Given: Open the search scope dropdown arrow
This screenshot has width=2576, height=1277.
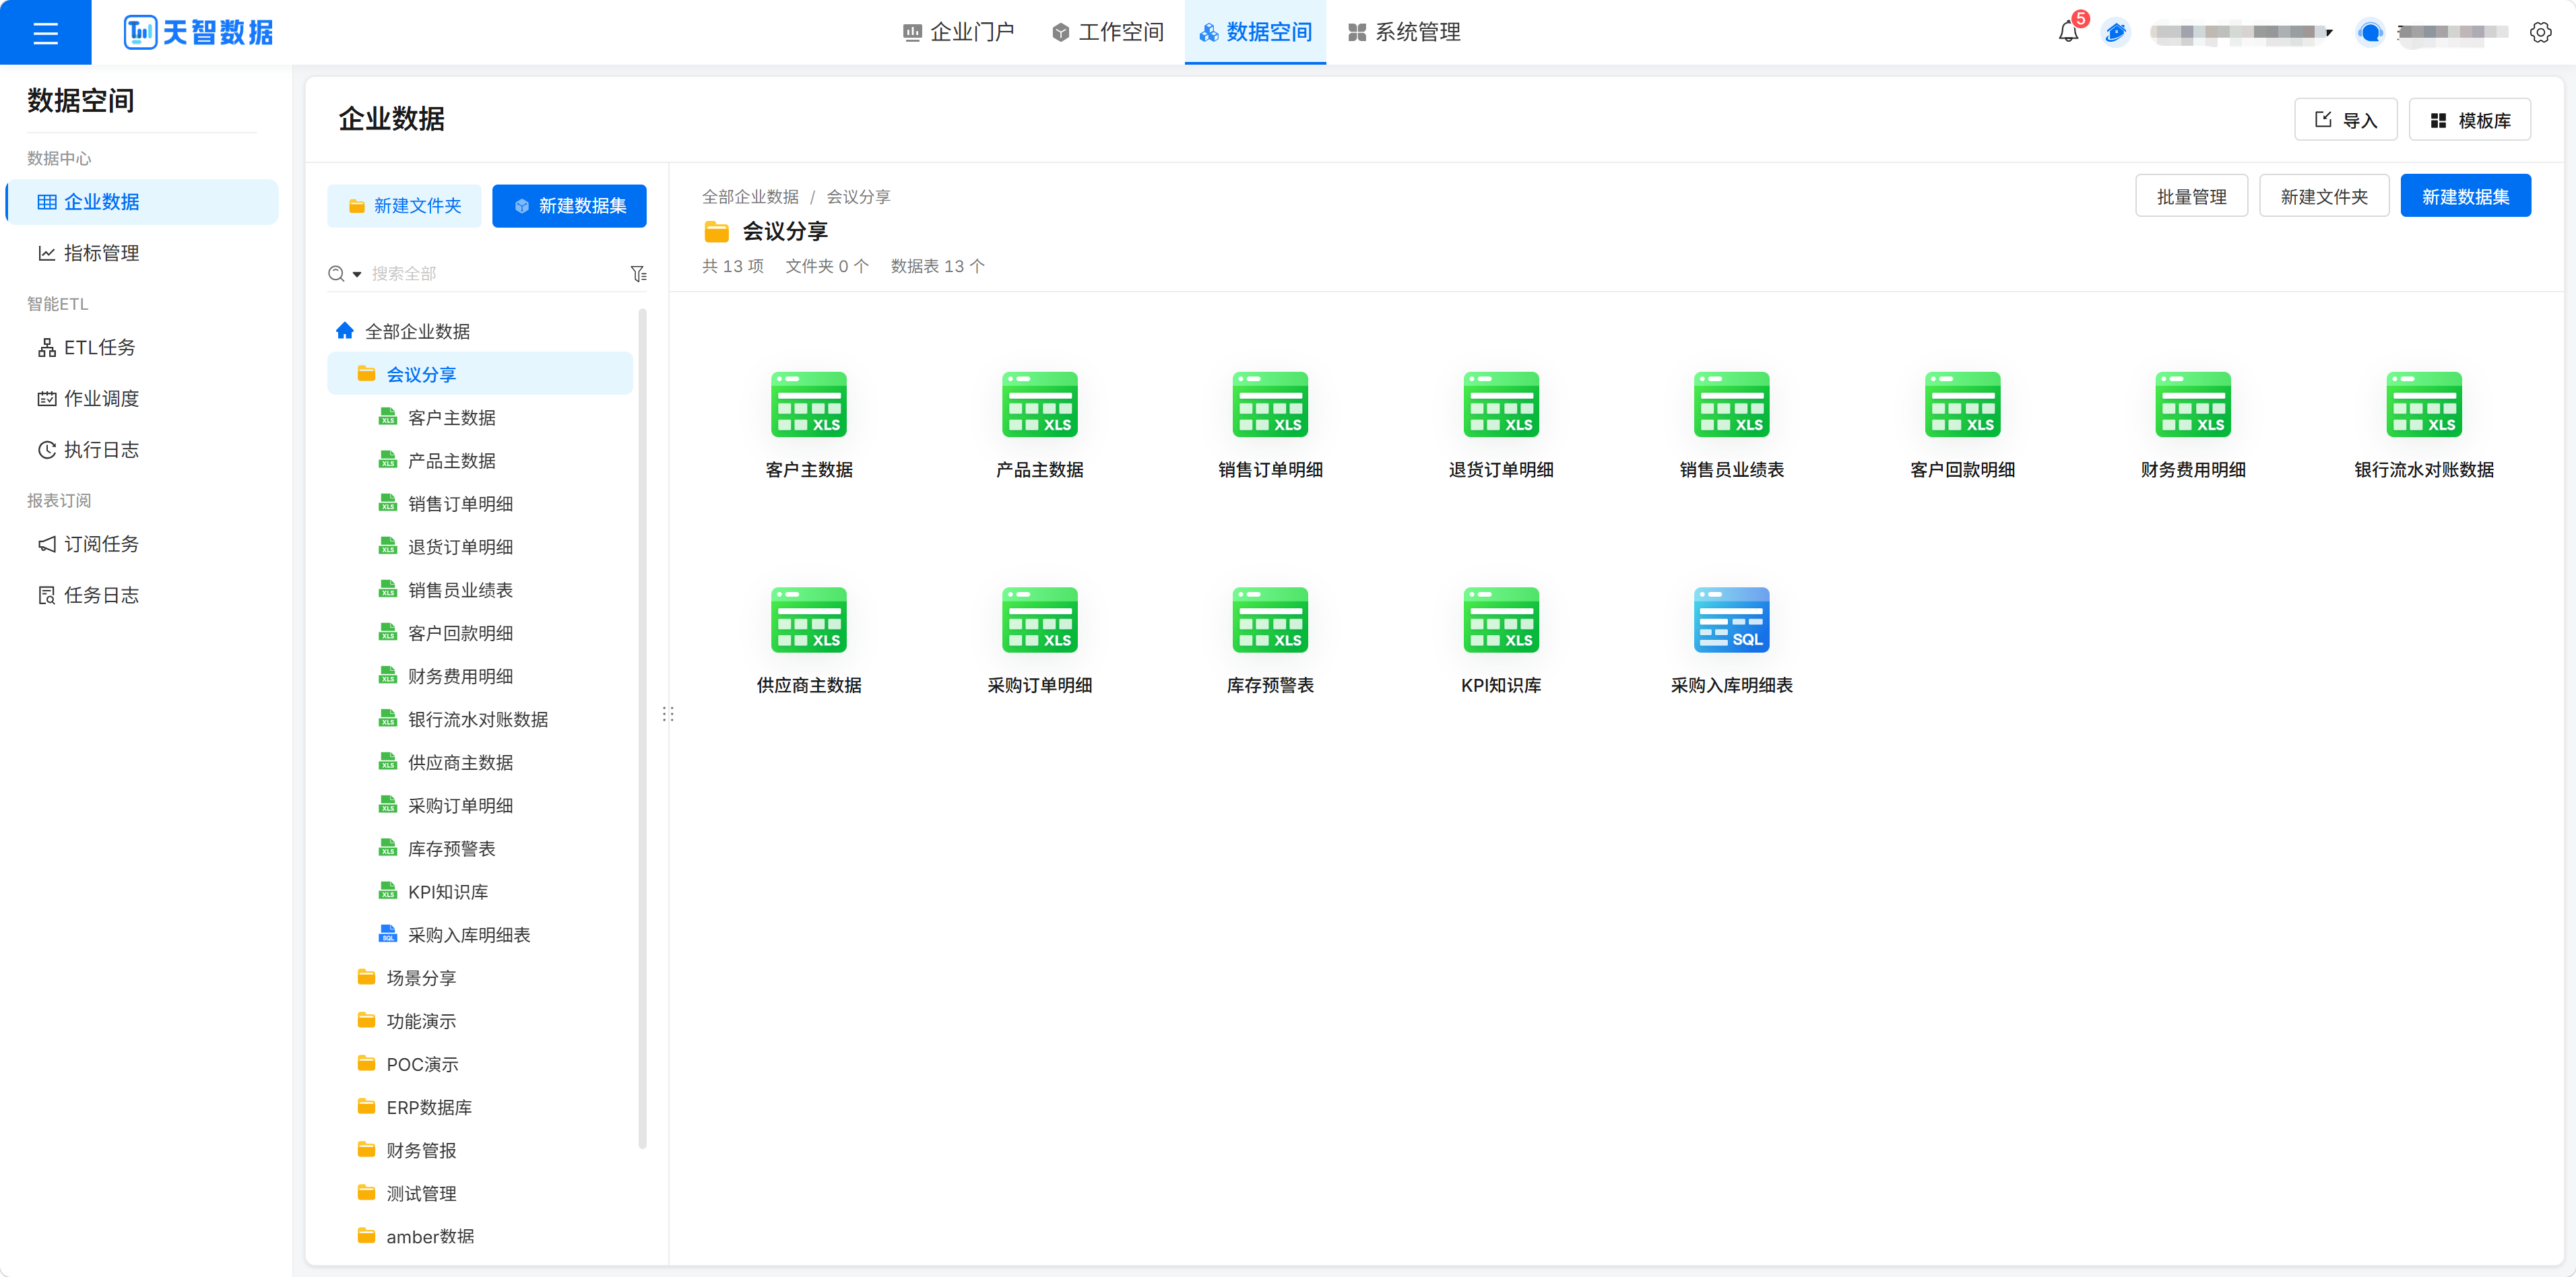Looking at the screenshot, I should pos(357,274).
